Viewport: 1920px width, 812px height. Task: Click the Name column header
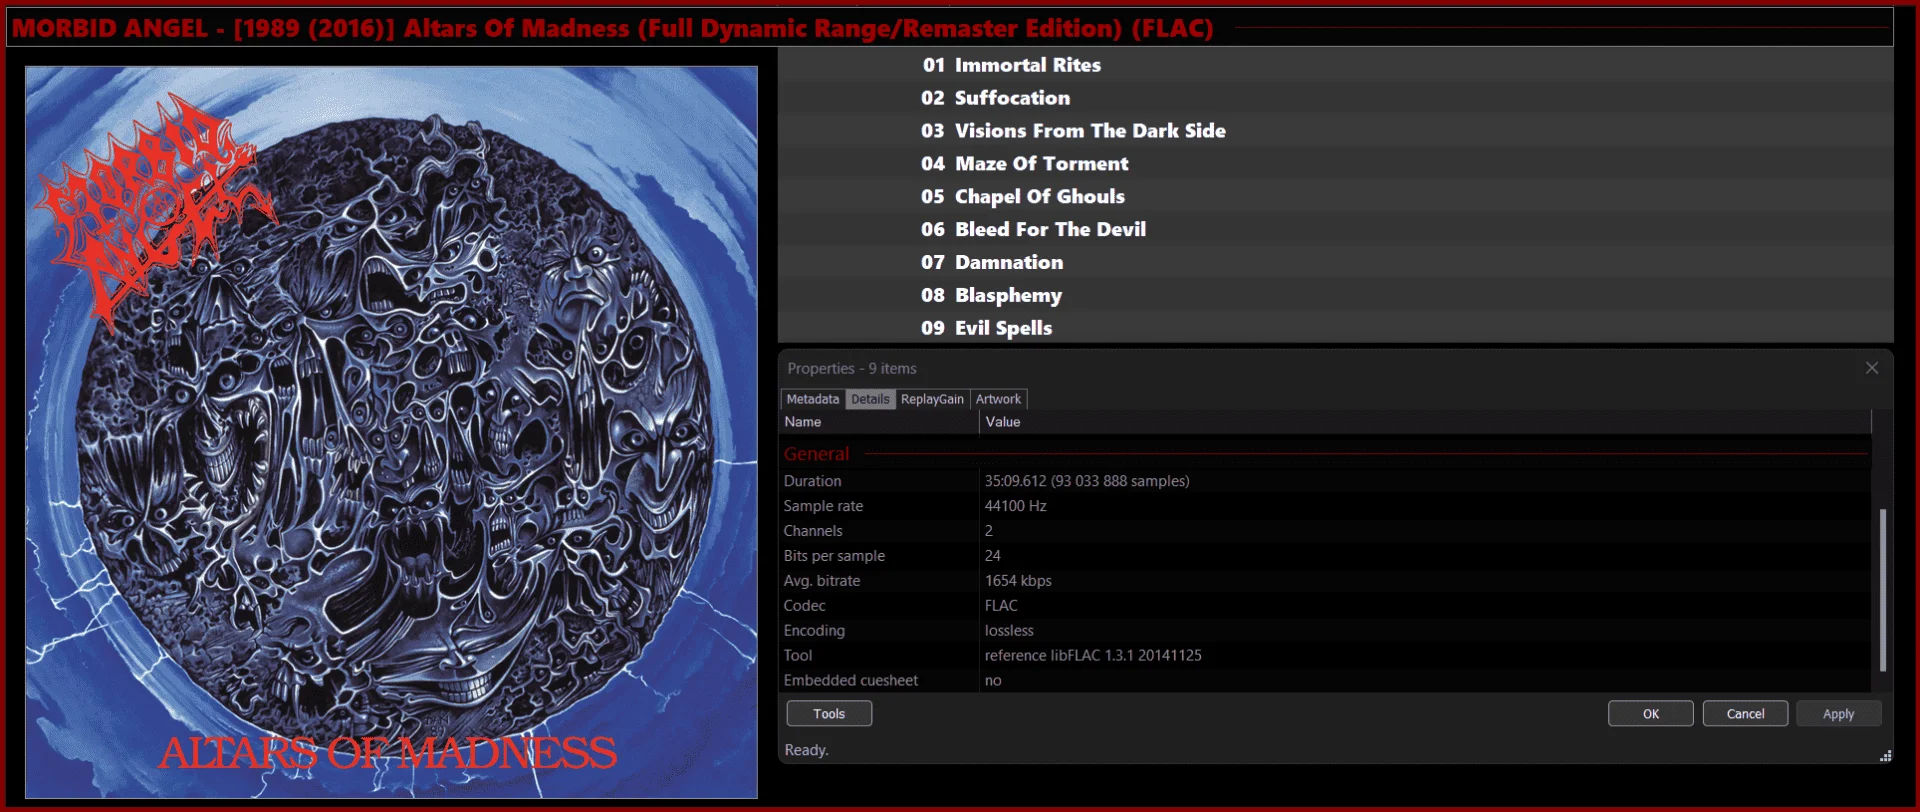879,422
